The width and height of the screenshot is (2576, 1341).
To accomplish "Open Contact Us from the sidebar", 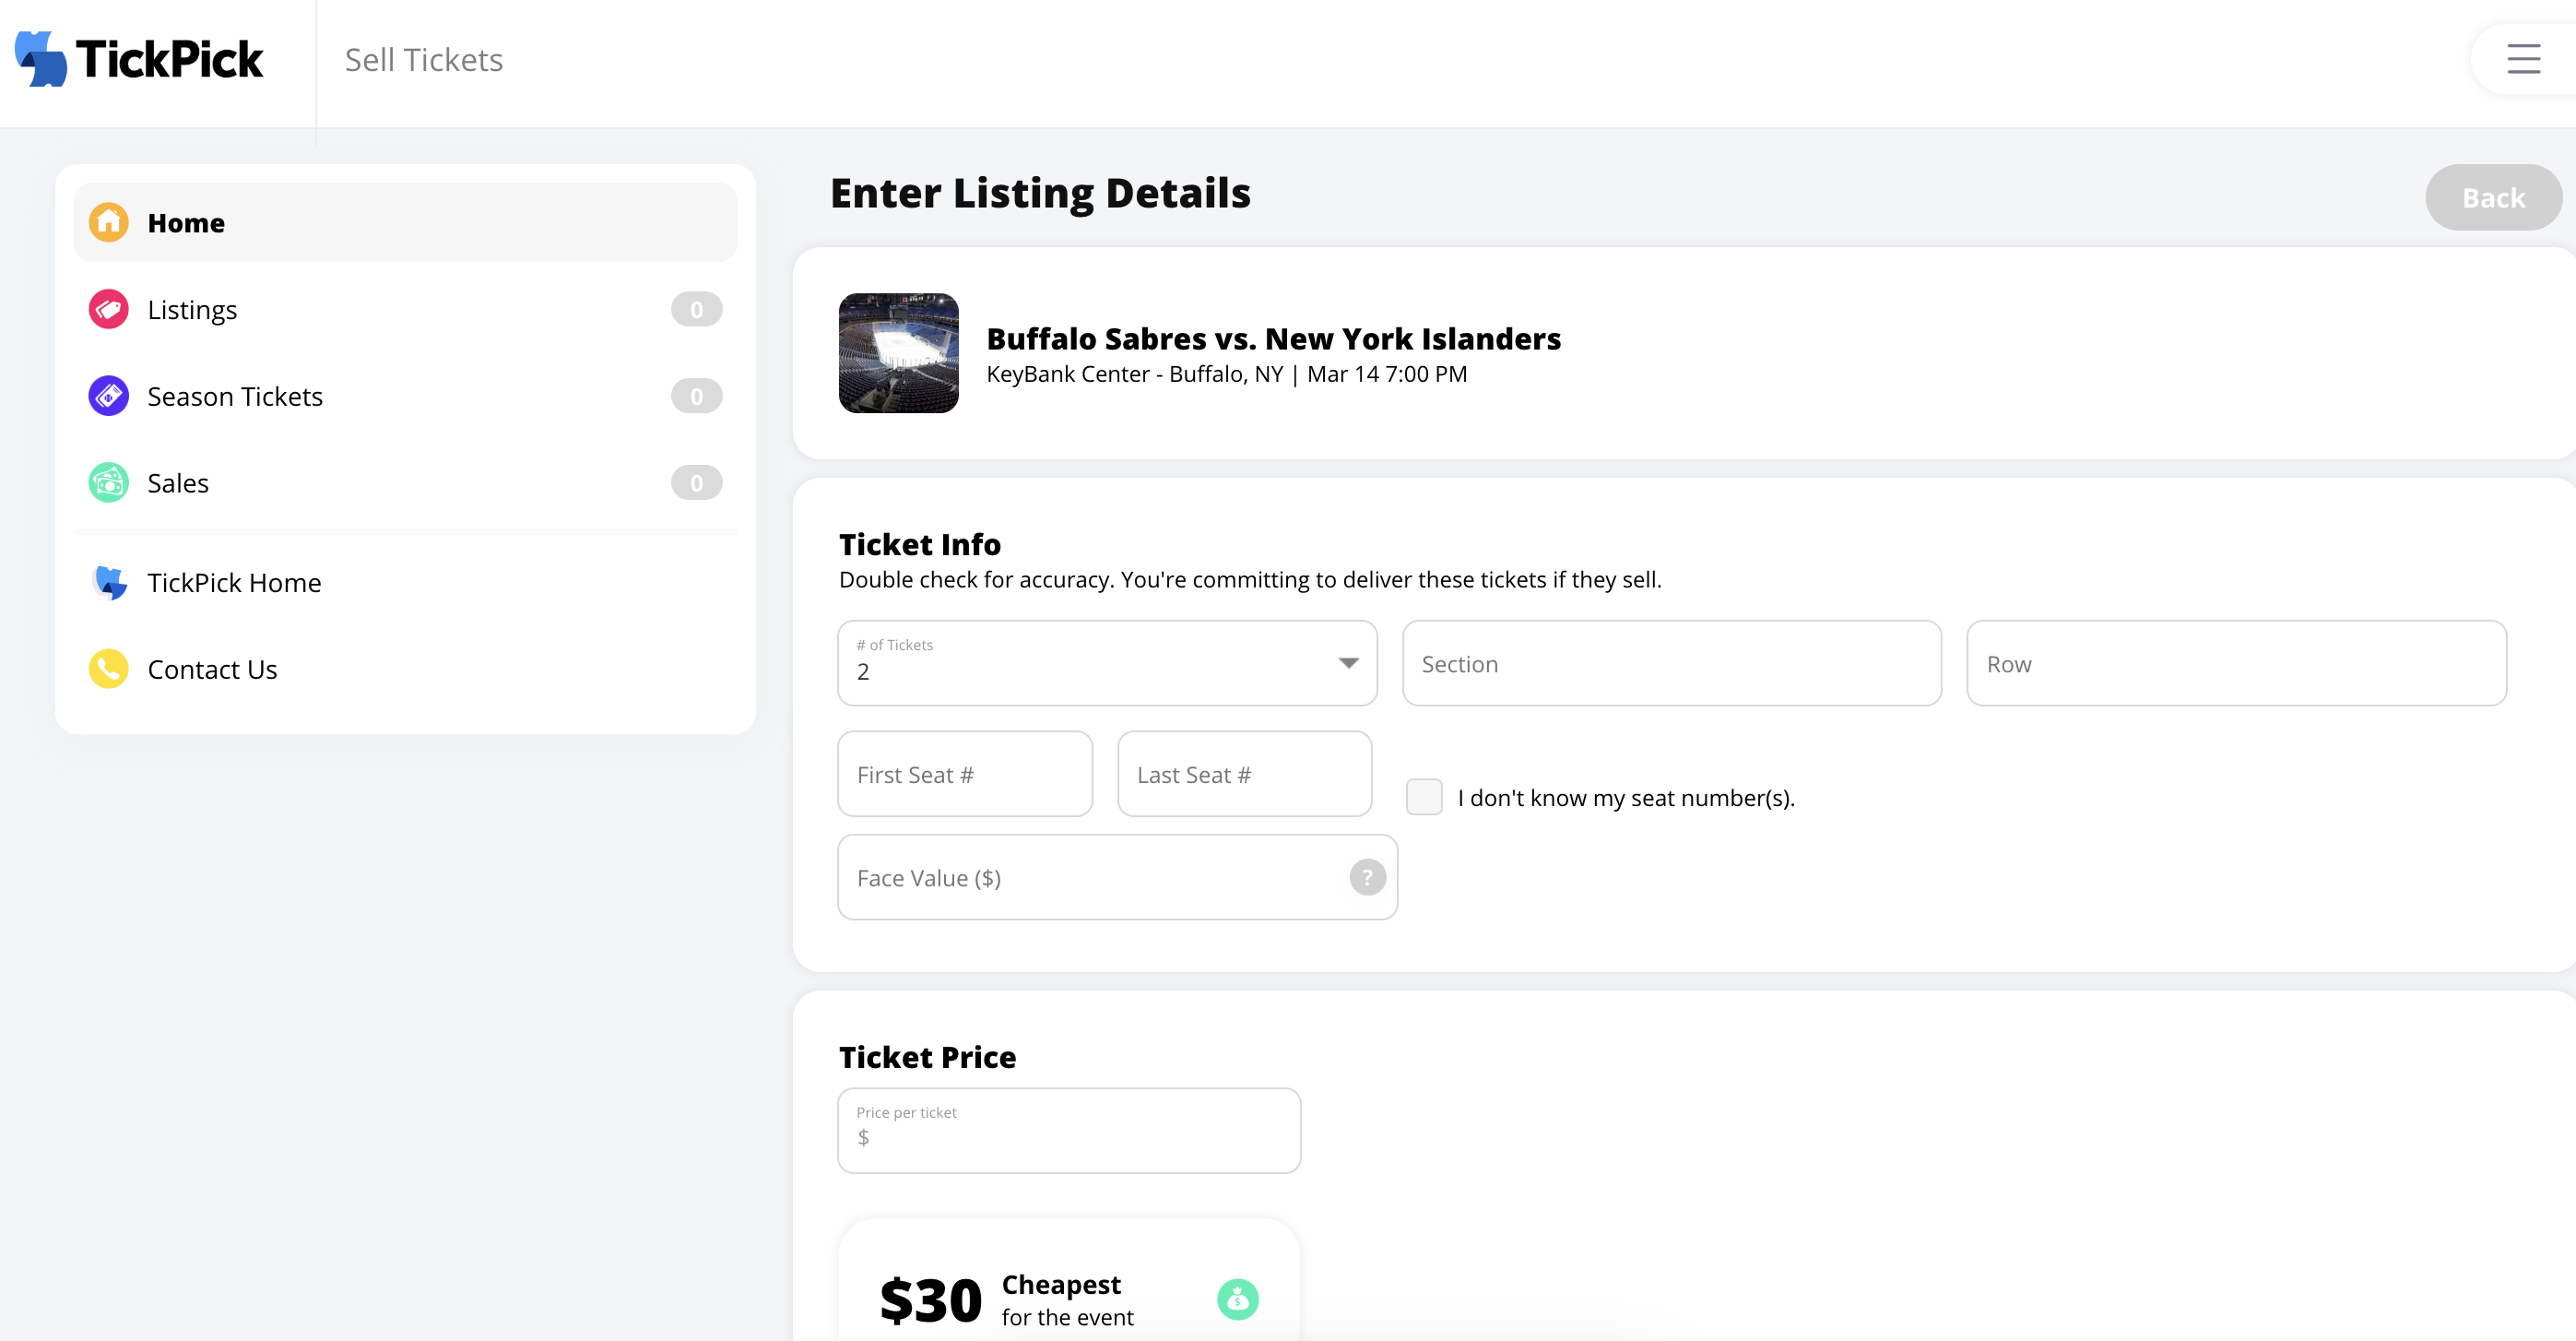I will (212, 668).
